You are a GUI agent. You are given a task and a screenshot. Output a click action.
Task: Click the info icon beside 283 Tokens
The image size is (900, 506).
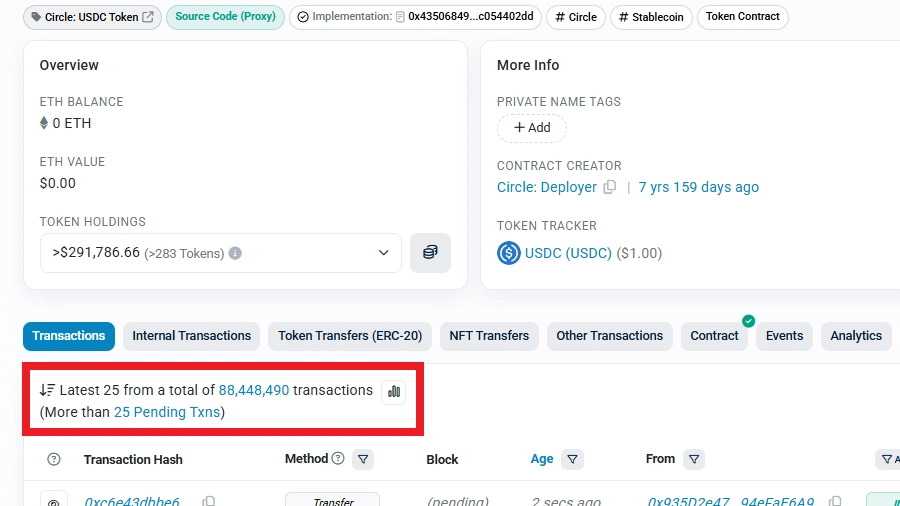click(x=235, y=253)
